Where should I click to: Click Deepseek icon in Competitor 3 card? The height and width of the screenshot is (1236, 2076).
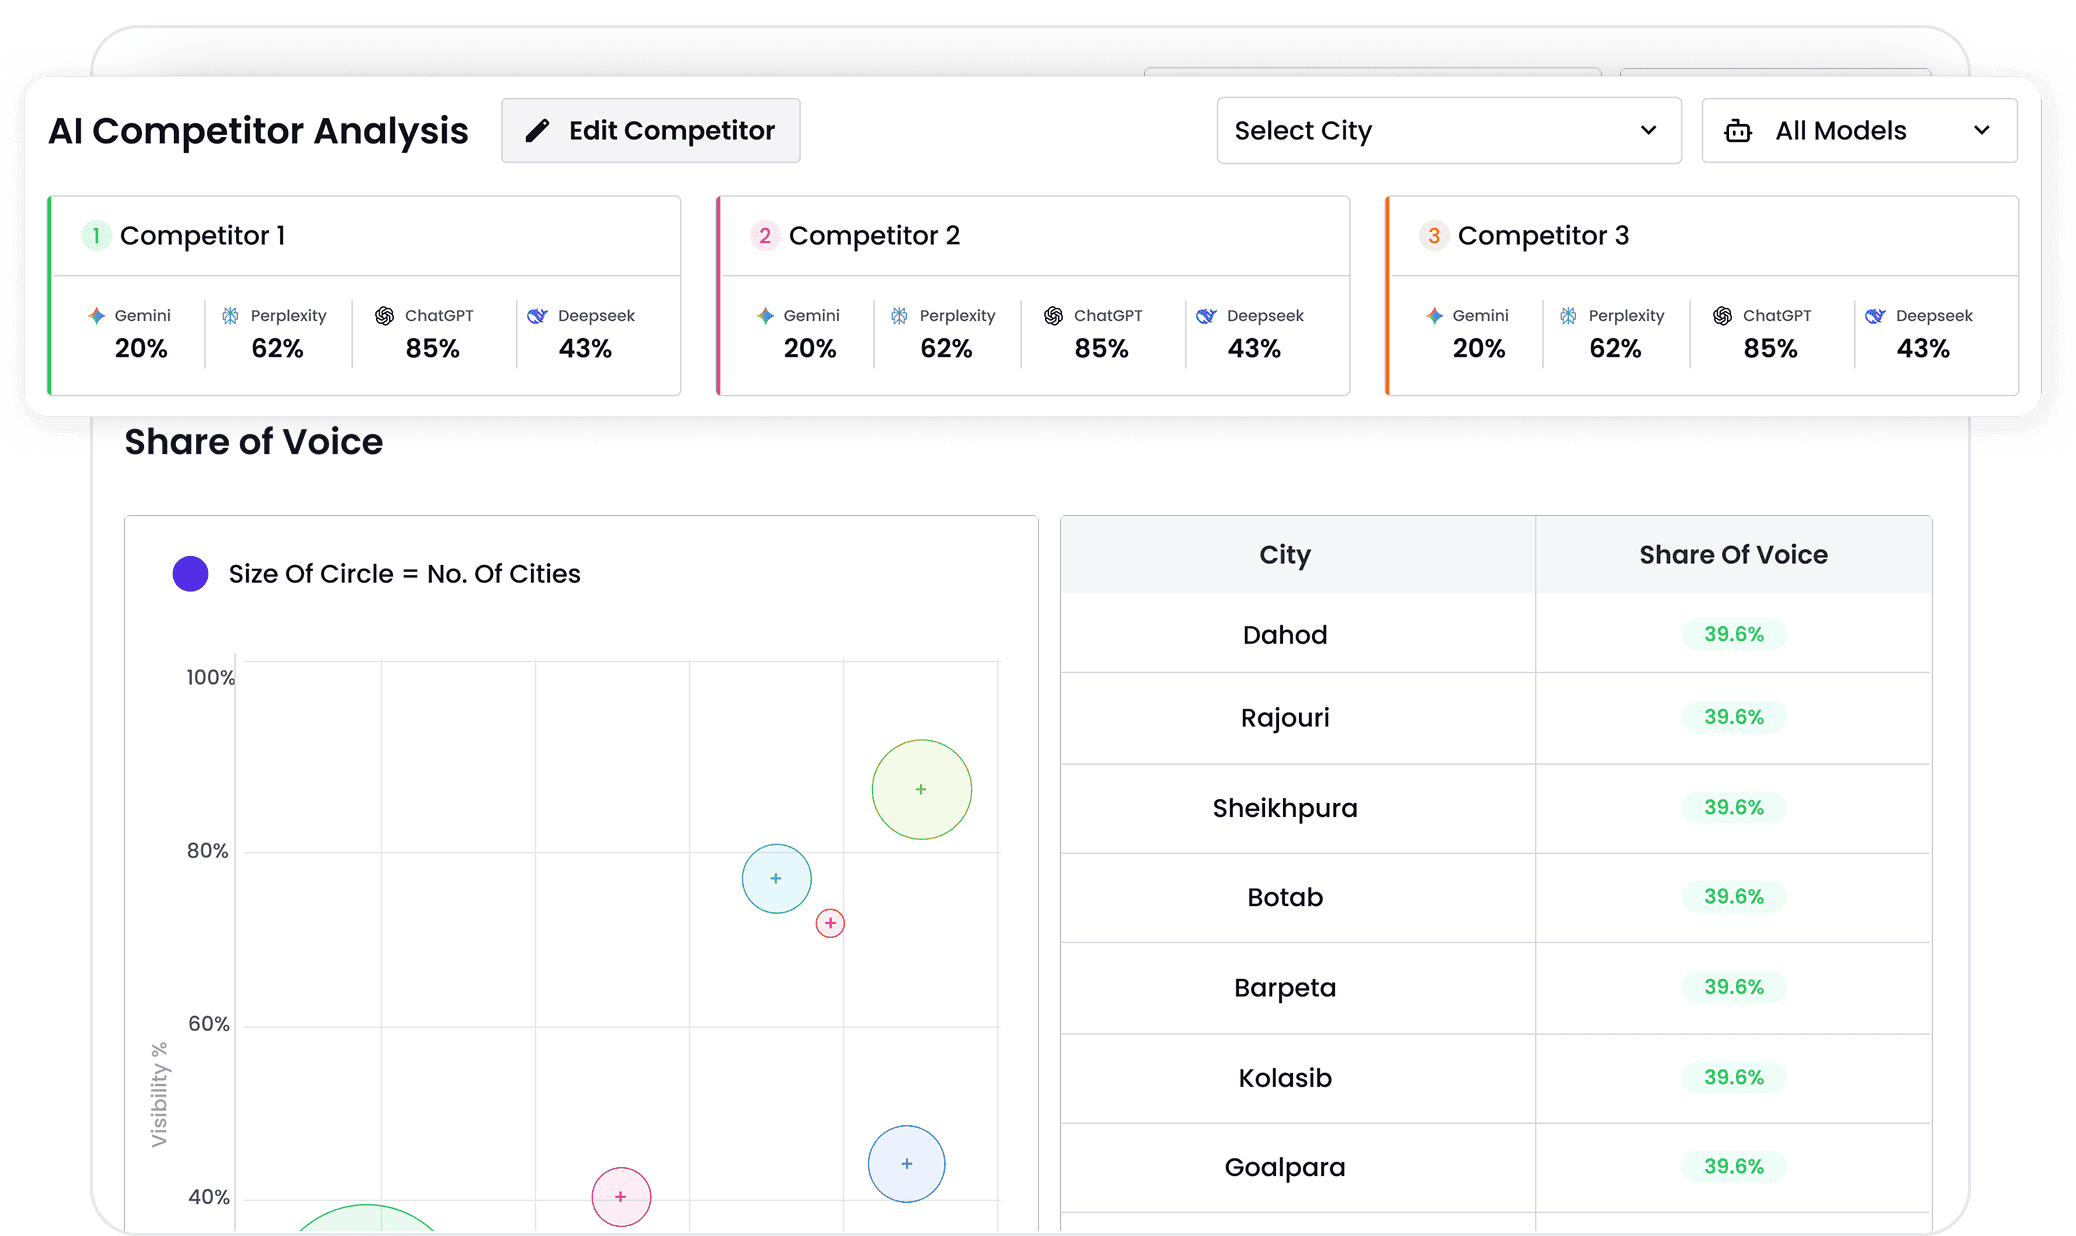[x=1875, y=316]
